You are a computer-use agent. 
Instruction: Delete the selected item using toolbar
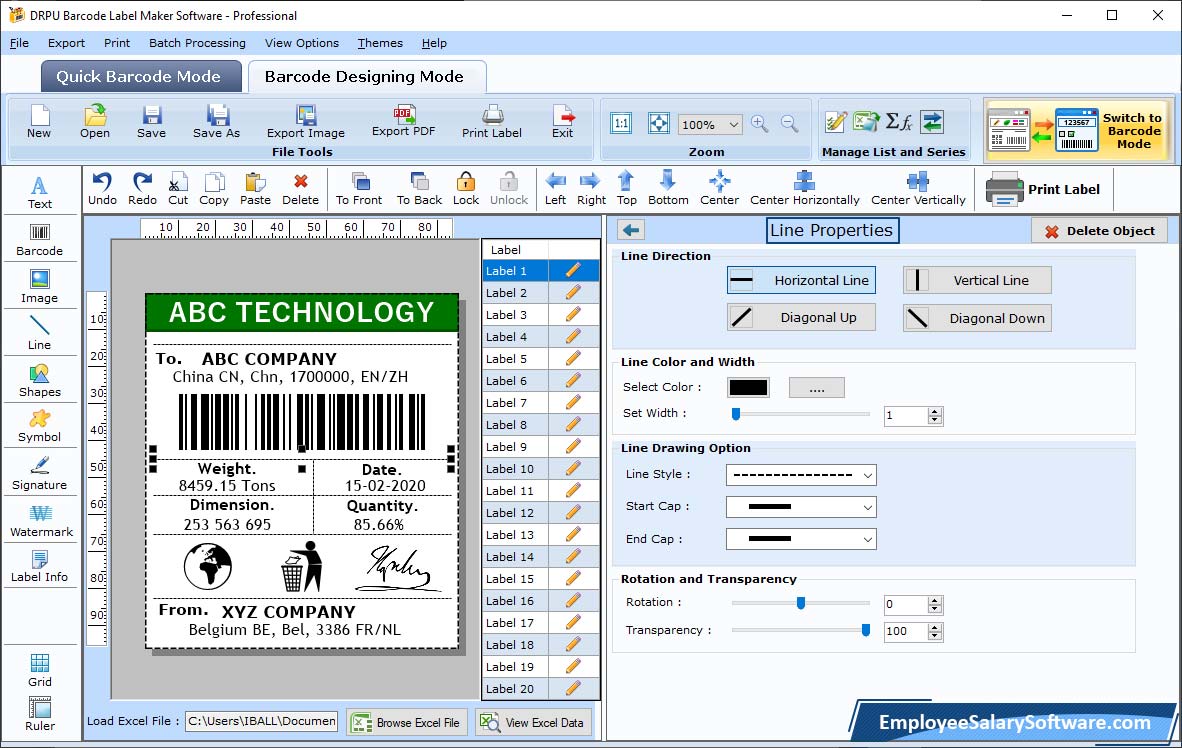pyautogui.click(x=301, y=189)
